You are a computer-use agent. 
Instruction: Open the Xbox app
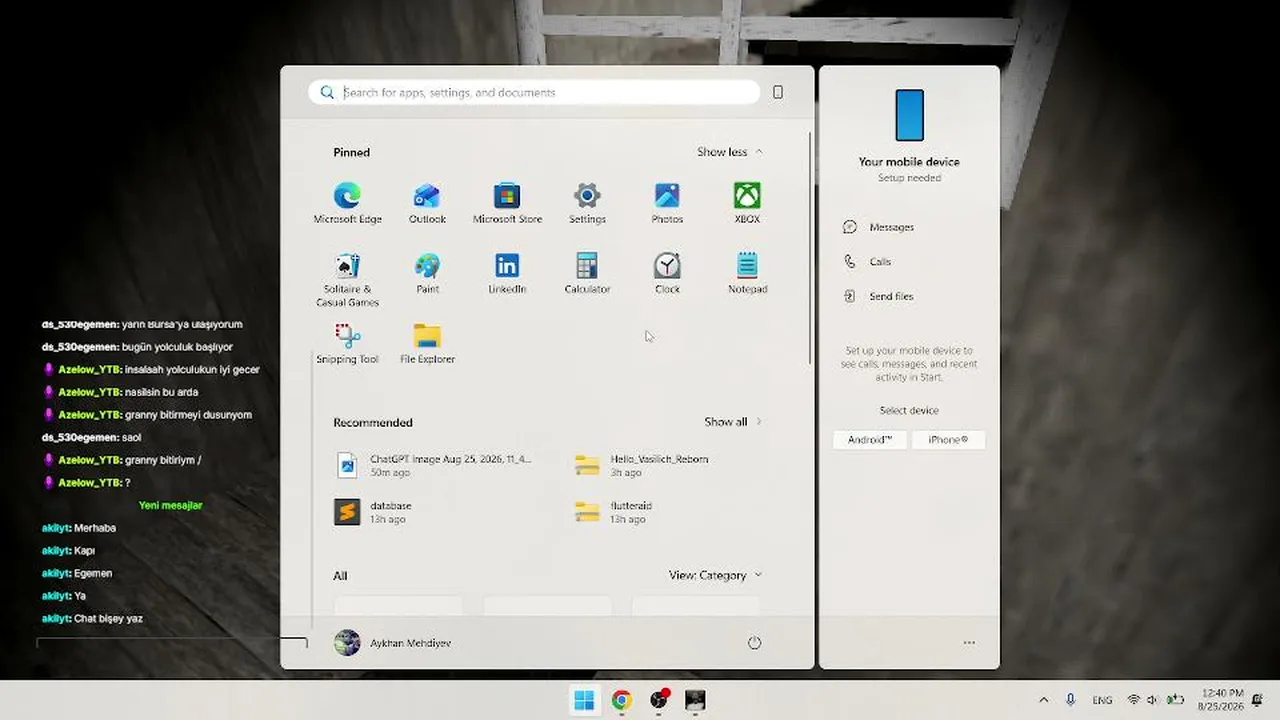click(x=747, y=203)
